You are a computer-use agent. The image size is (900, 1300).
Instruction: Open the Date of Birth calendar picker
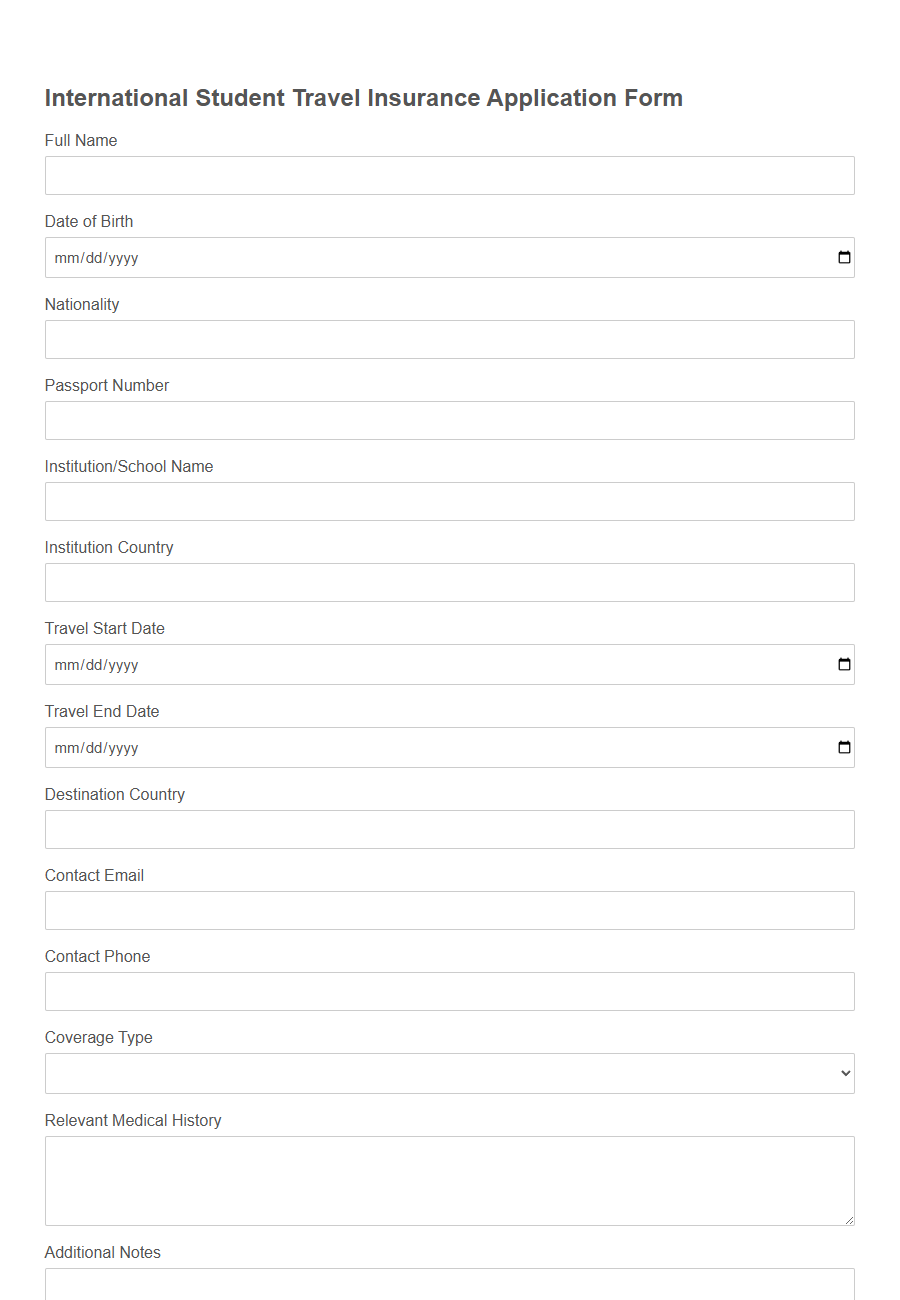pyautogui.click(x=845, y=257)
